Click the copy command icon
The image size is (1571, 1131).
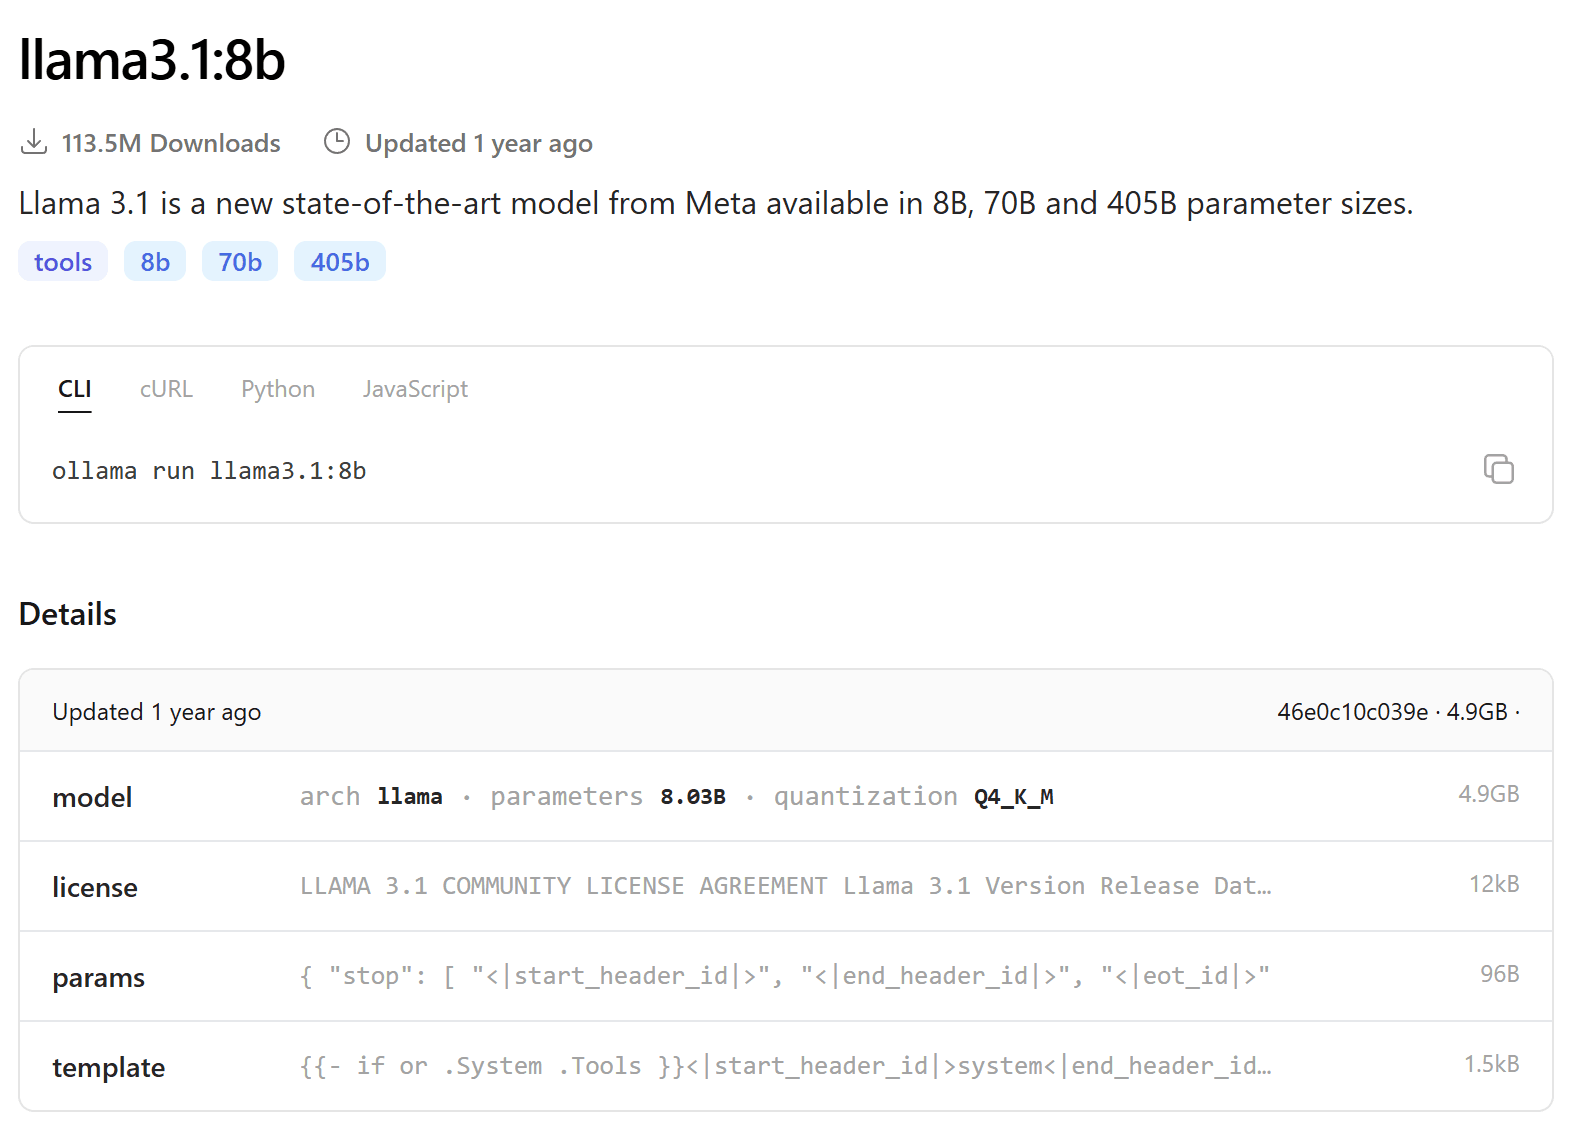click(1498, 469)
